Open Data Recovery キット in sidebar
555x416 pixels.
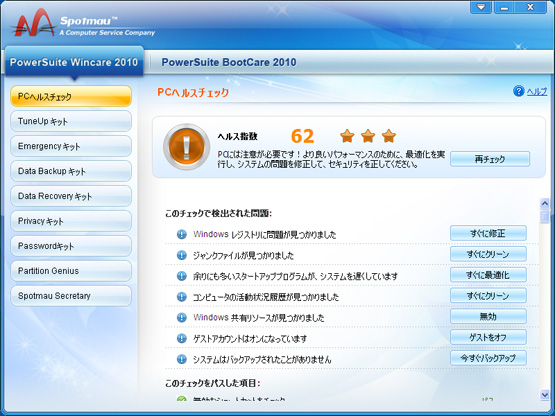coord(71,196)
